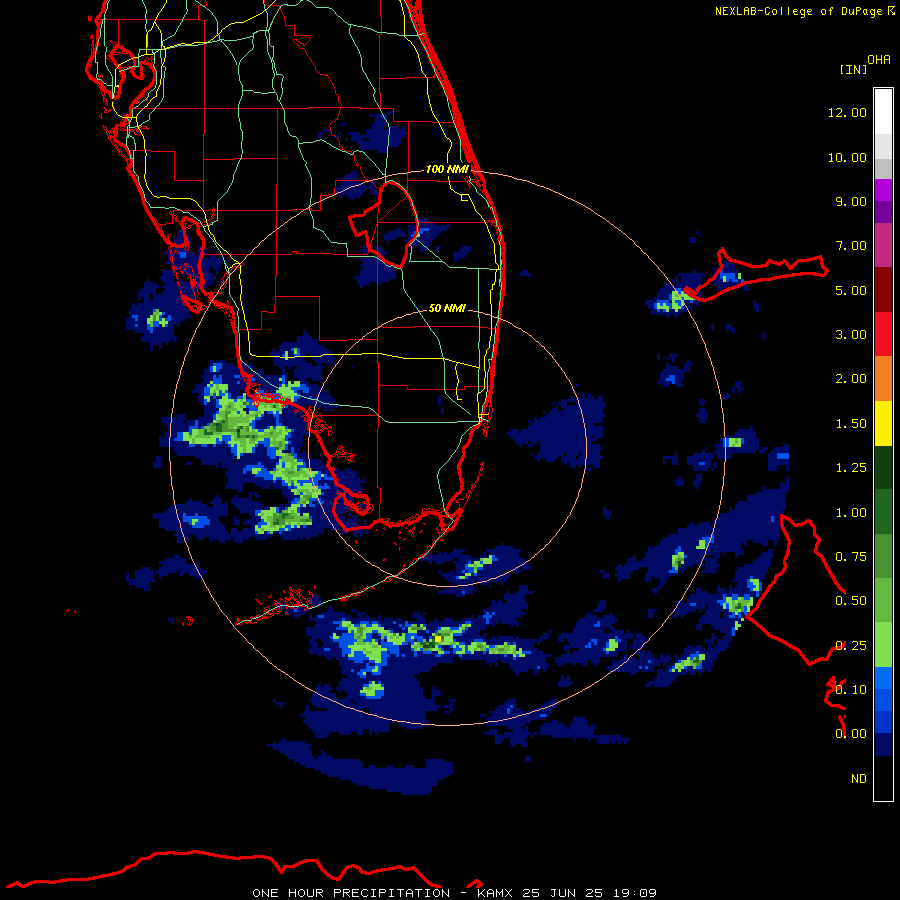Click the 0.50 legend value
The image size is (900, 900).
pyautogui.click(x=851, y=601)
